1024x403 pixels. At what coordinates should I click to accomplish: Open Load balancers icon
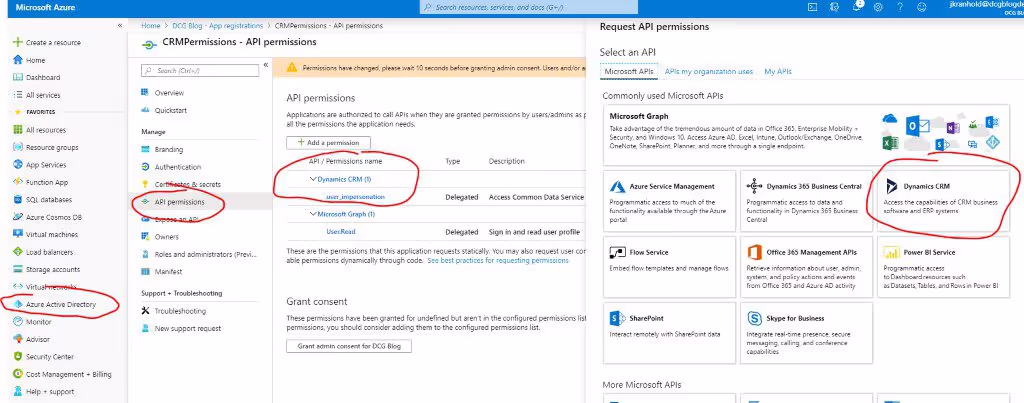tap(18, 252)
